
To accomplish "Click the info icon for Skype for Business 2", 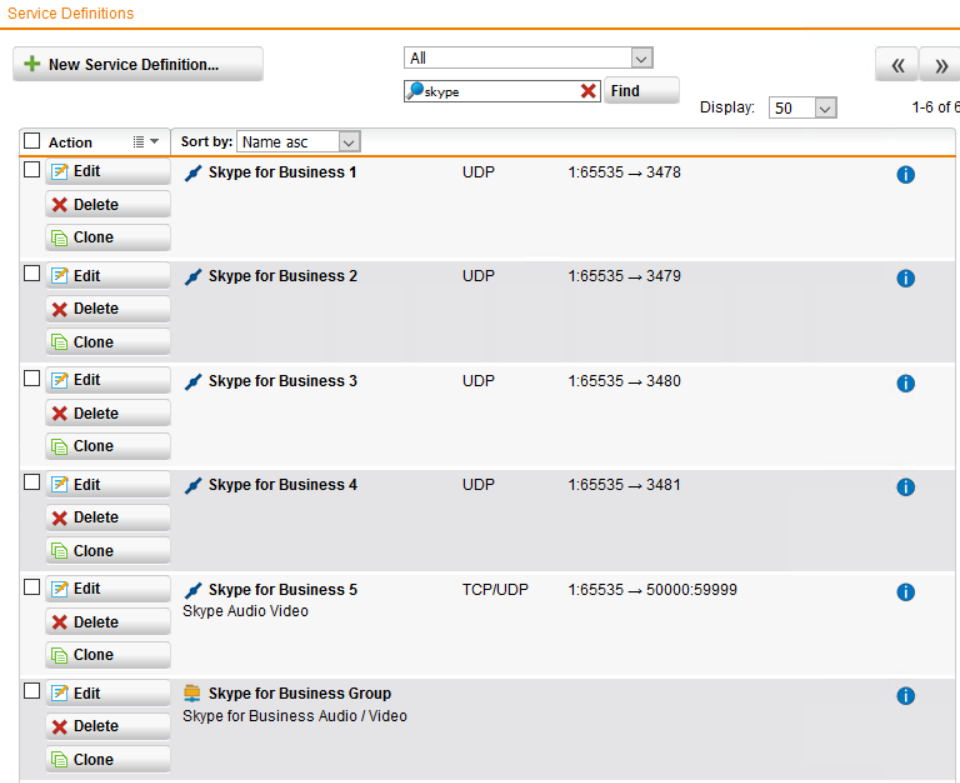I will (x=906, y=279).
